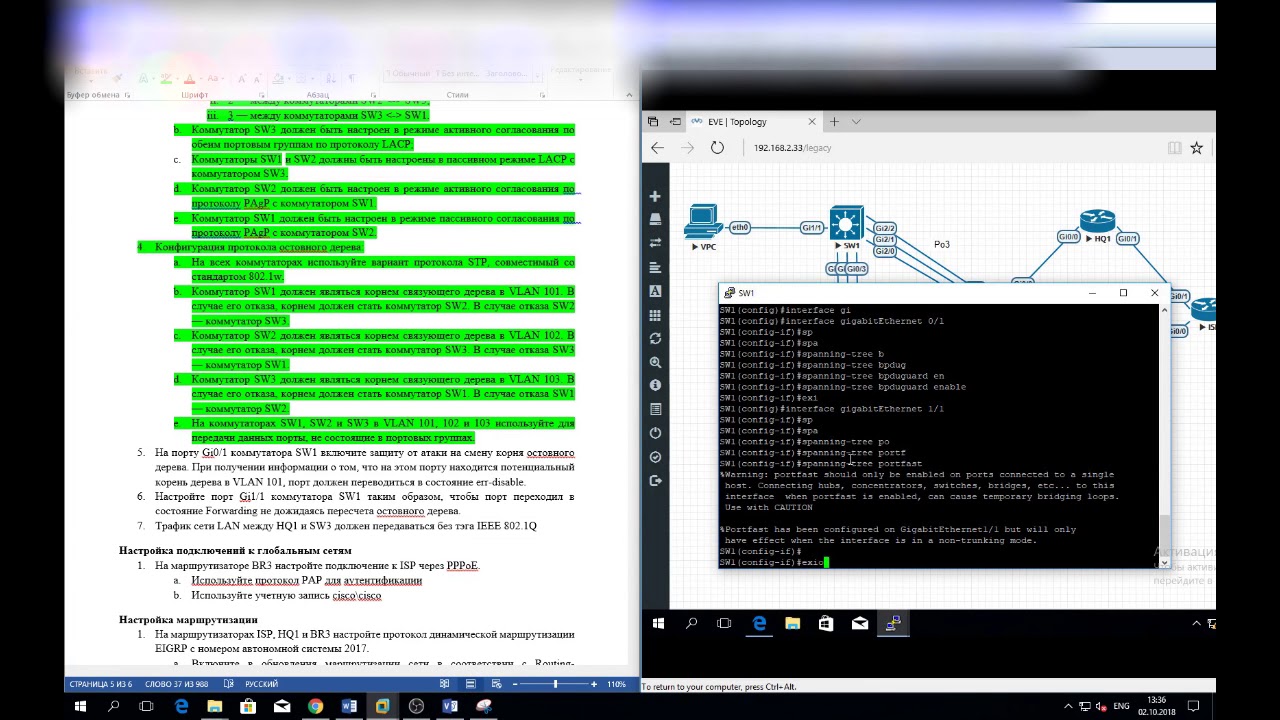Click the text objects 'A' icon in EVE sidebar
The height and width of the screenshot is (720, 1280).
pos(655,291)
